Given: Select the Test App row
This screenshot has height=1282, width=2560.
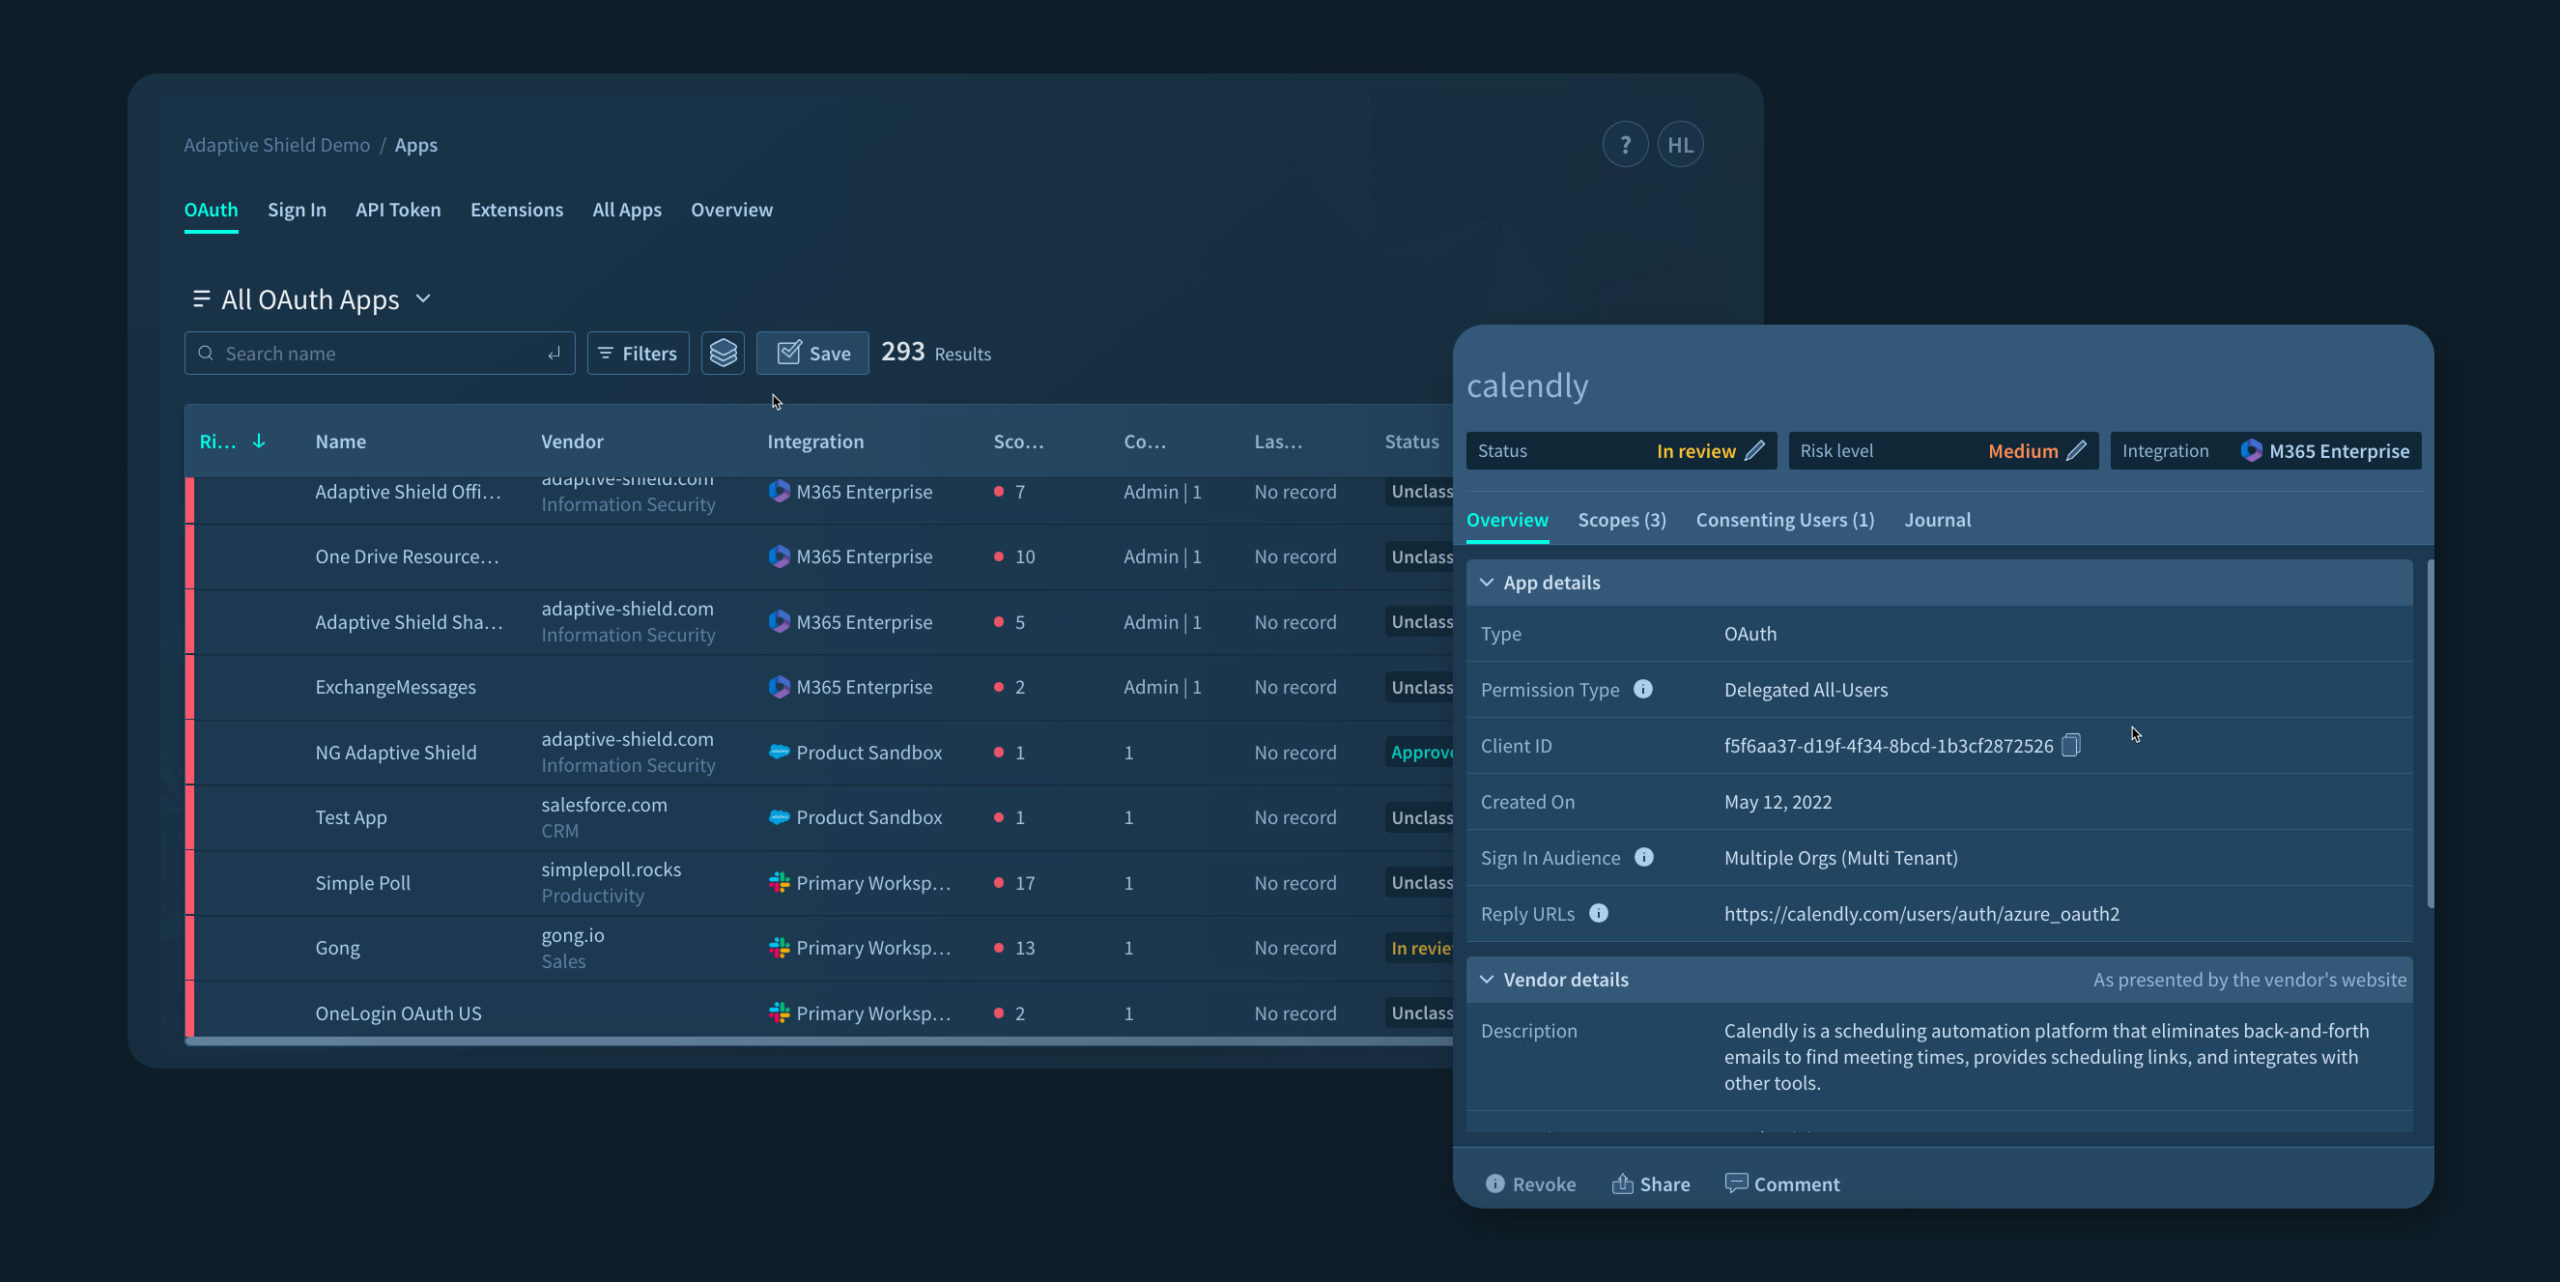Looking at the screenshot, I should click(x=820, y=817).
